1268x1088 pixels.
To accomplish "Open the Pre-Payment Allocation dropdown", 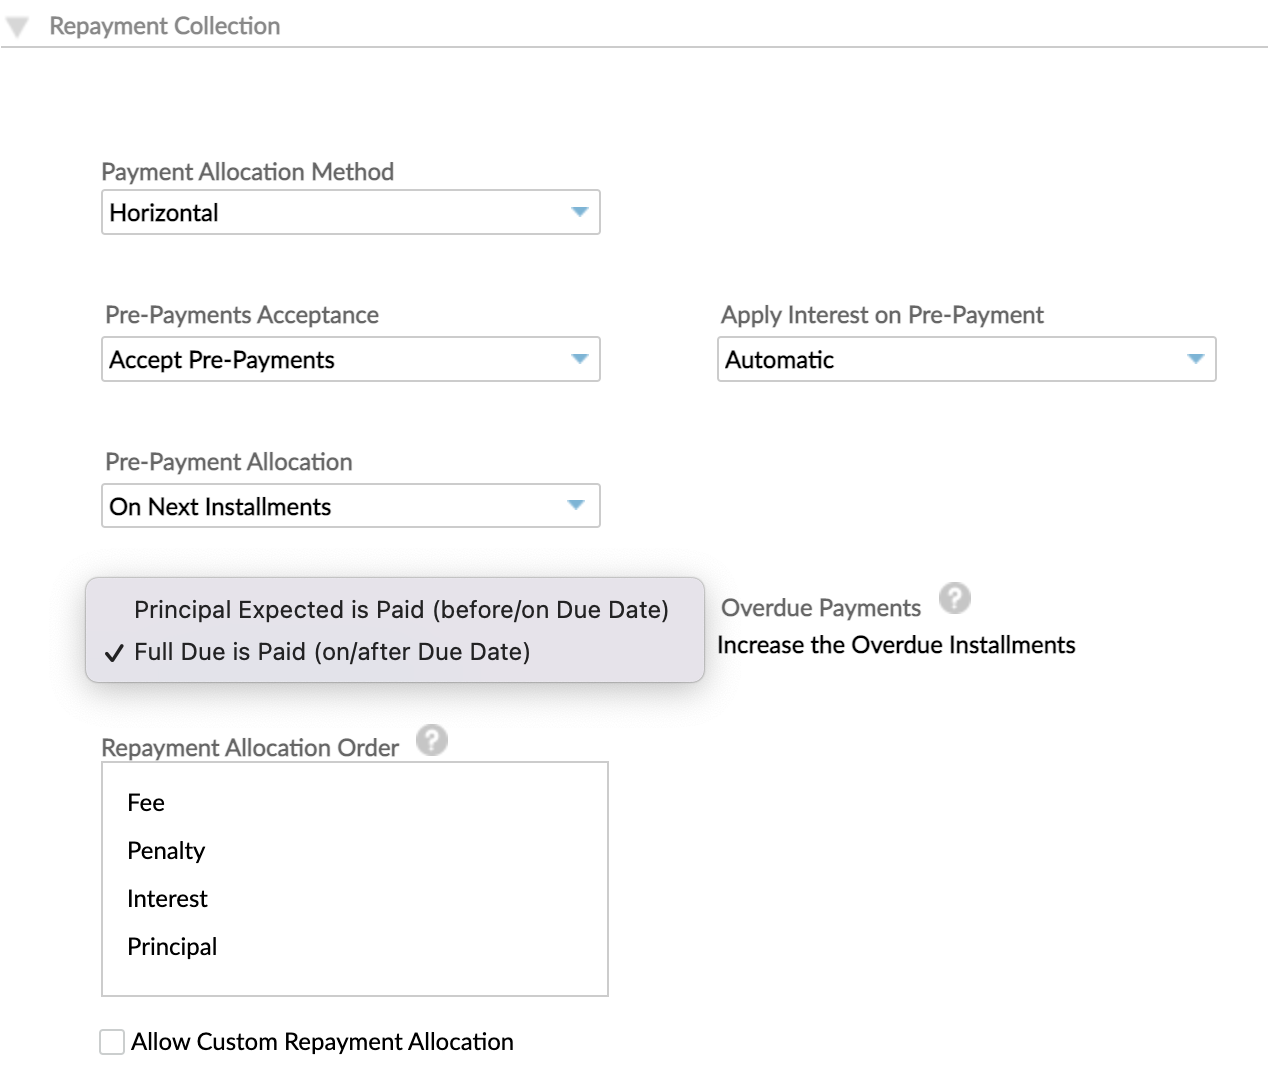I will pos(350,506).
